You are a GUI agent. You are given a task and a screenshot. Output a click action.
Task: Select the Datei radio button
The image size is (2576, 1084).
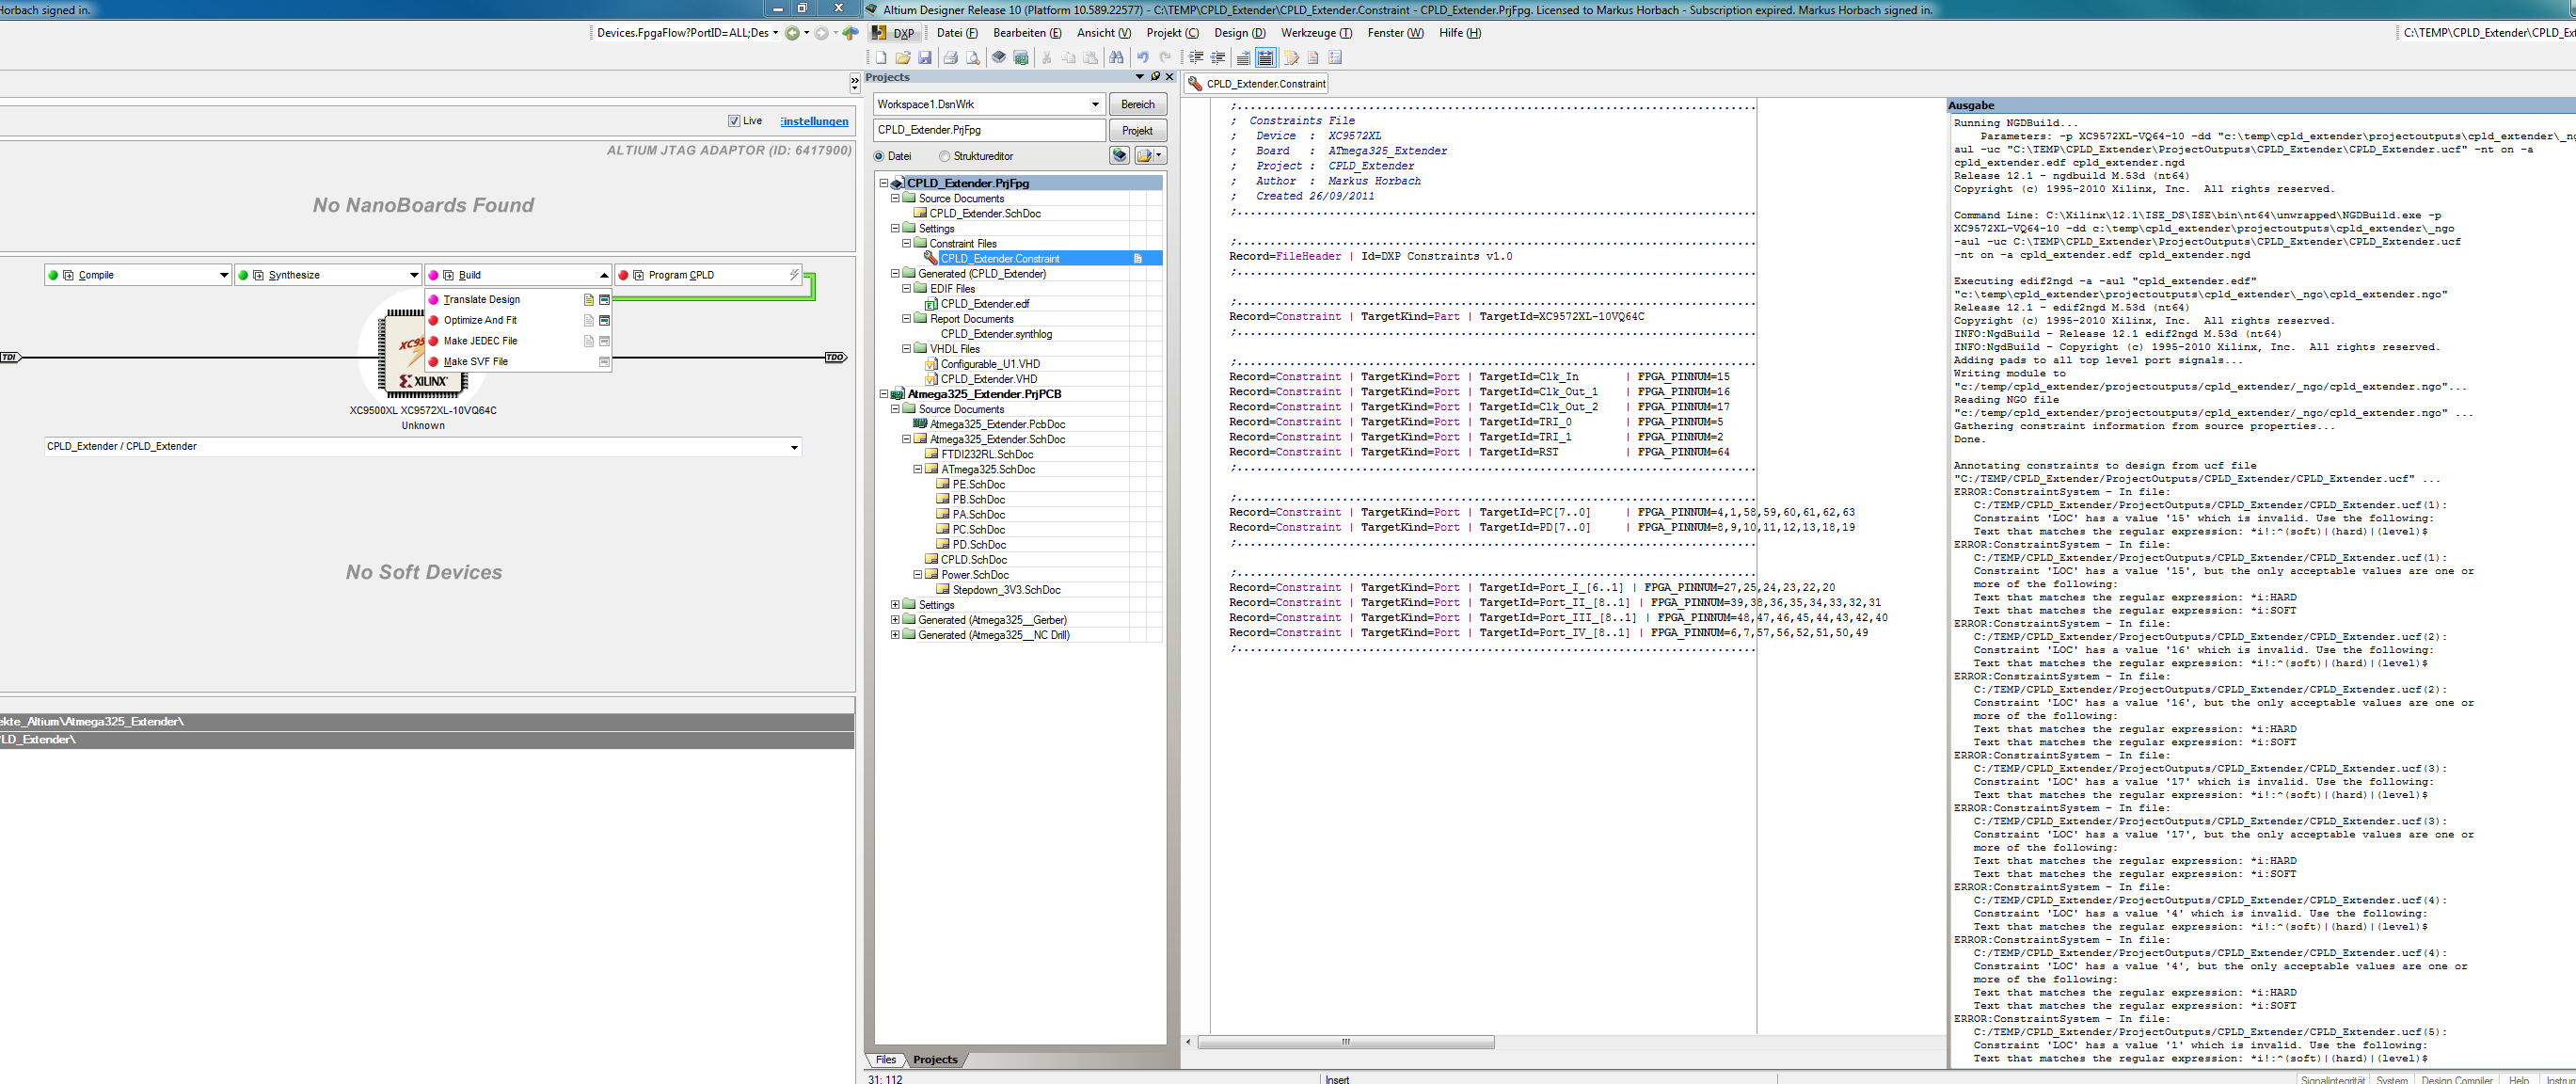pos(879,156)
